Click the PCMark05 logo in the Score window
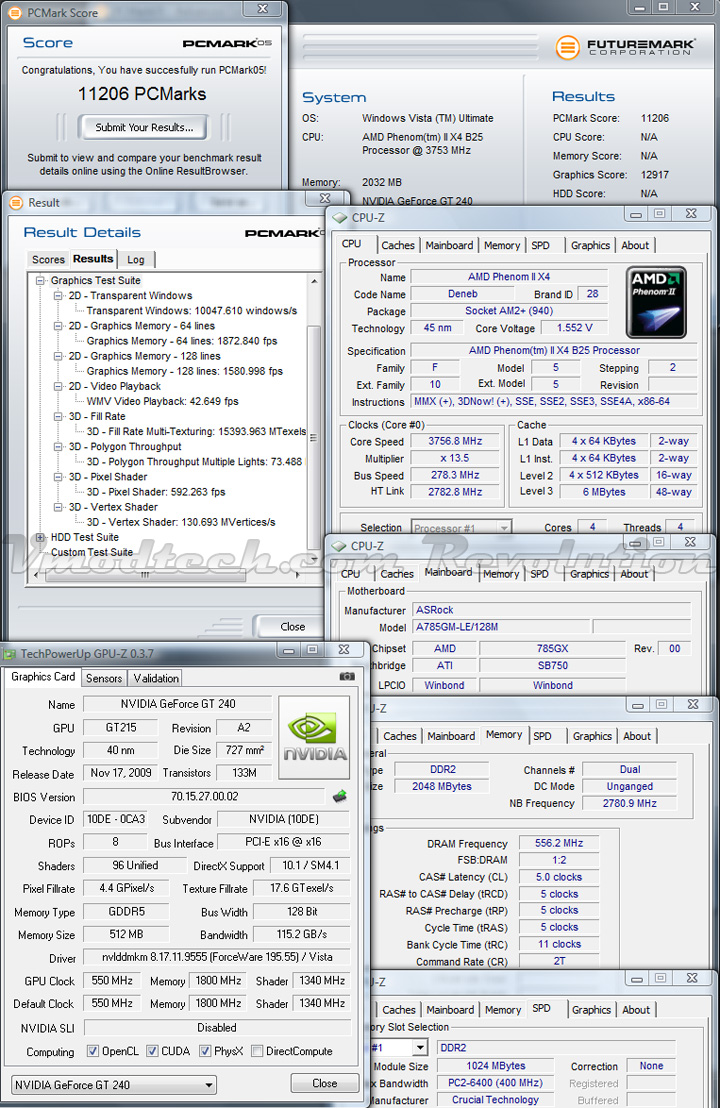The width and height of the screenshot is (720, 1108). point(227,43)
